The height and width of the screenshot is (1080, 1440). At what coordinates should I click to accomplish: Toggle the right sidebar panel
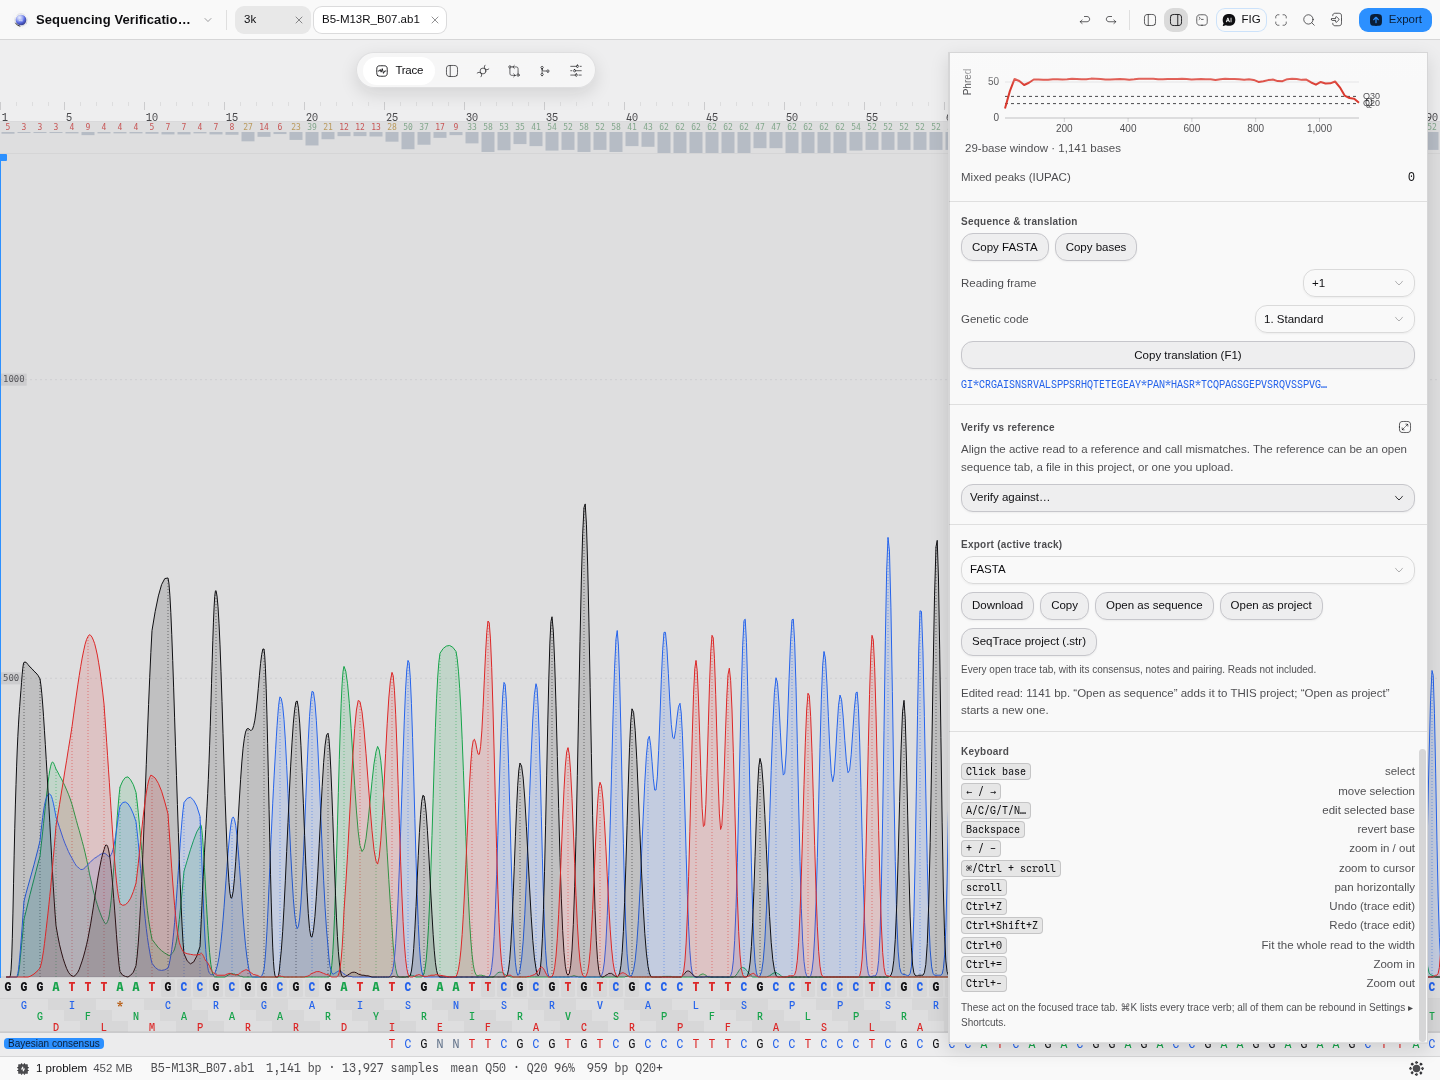[x=1176, y=20]
